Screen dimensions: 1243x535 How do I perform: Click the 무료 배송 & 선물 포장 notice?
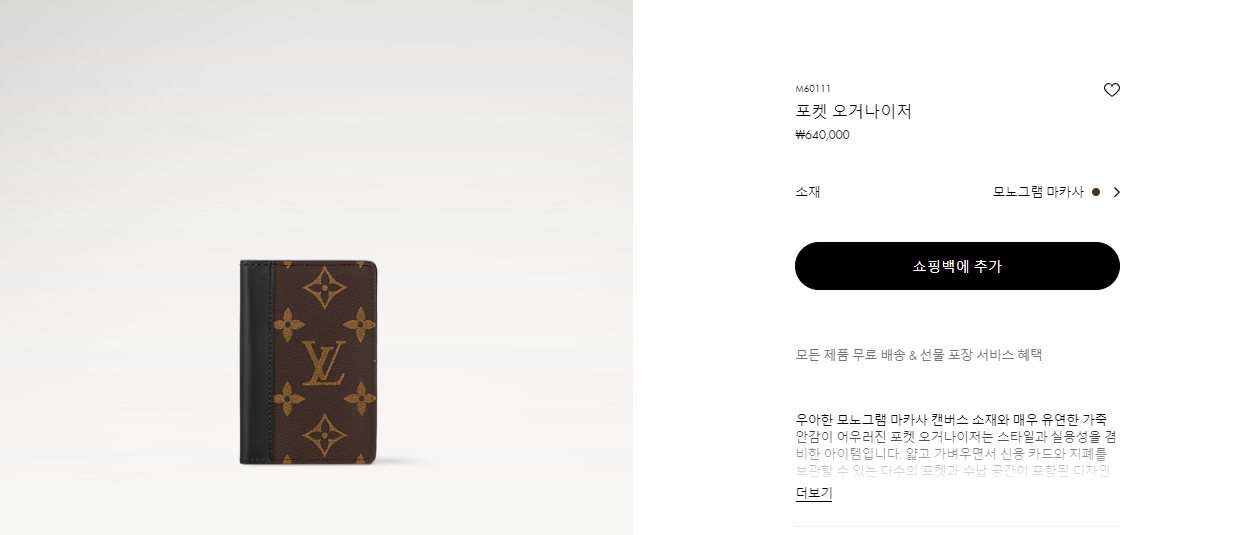918,355
